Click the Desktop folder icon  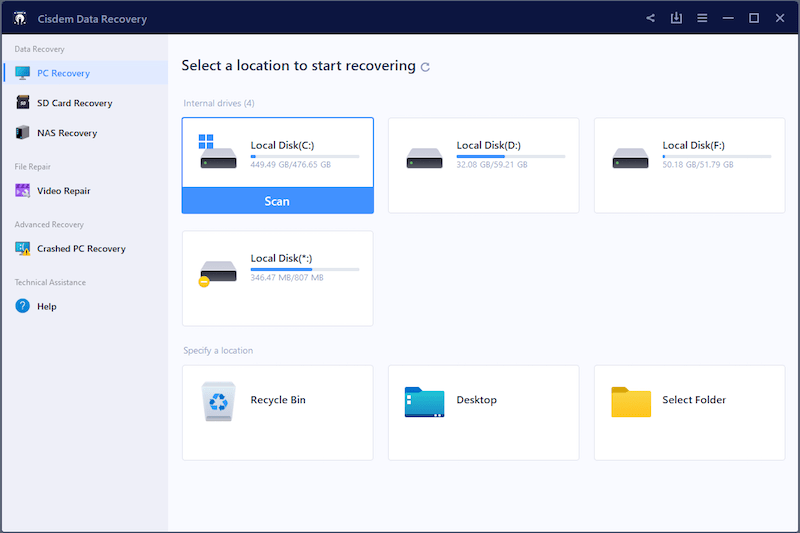(x=425, y=401)
